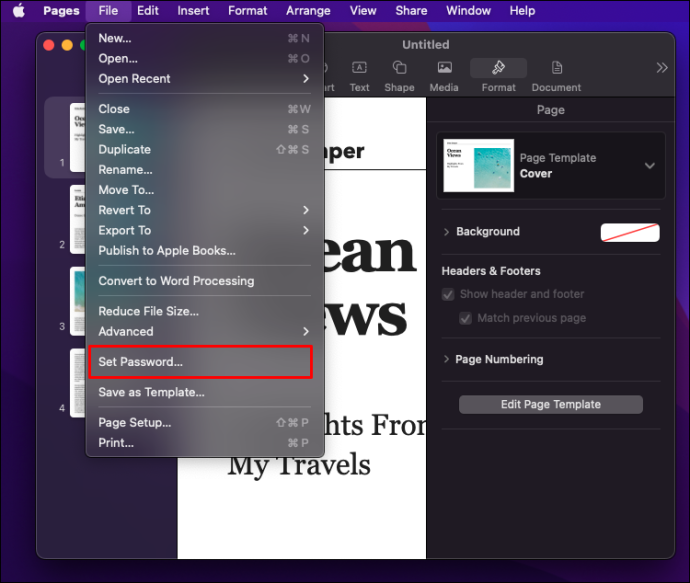This screenshot has height=583, width=690.
Task: Open the Edit menu
Action: coord(147,11)
